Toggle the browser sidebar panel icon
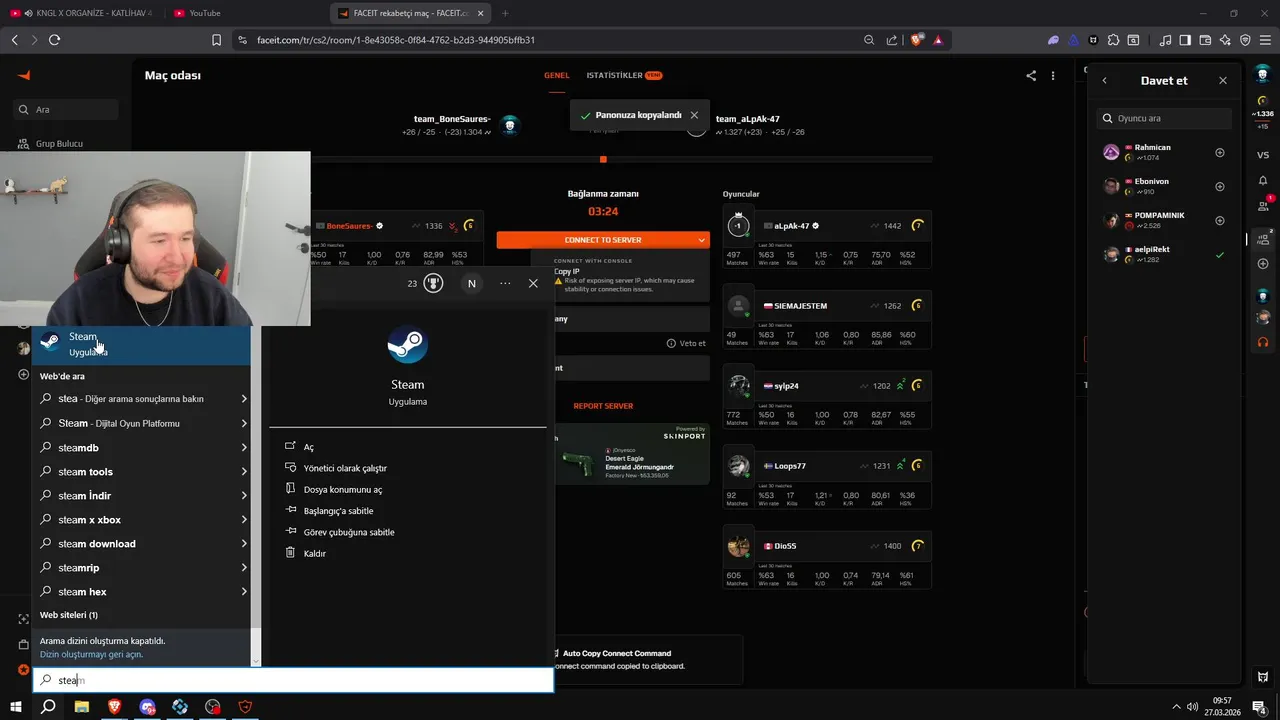Viewport: 1280px width, 720px height. click(x=1185, y=40)
